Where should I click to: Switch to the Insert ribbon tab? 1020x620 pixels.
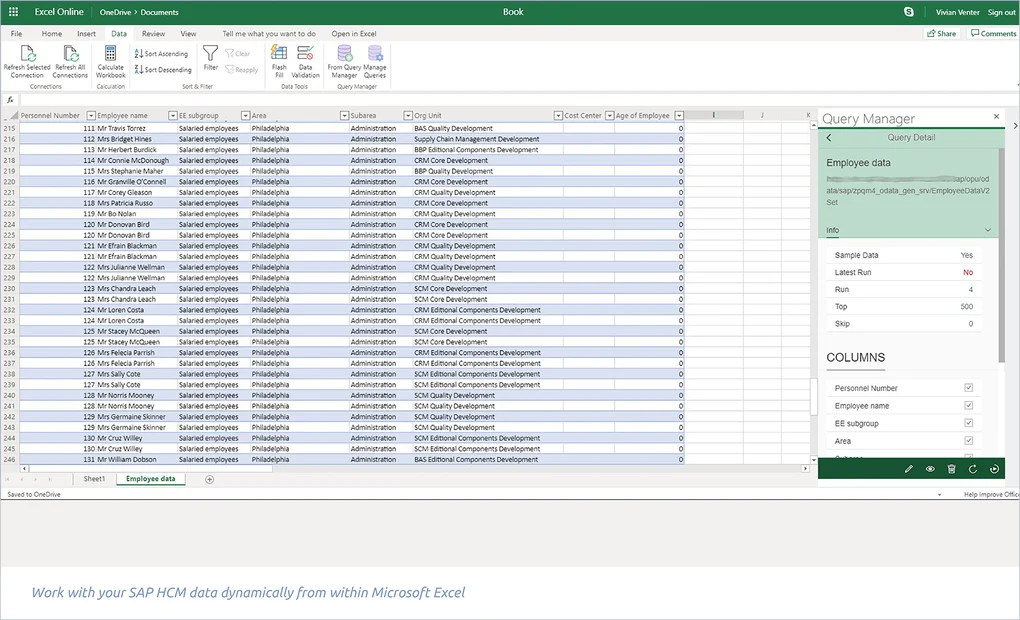(x=87, y=34)
